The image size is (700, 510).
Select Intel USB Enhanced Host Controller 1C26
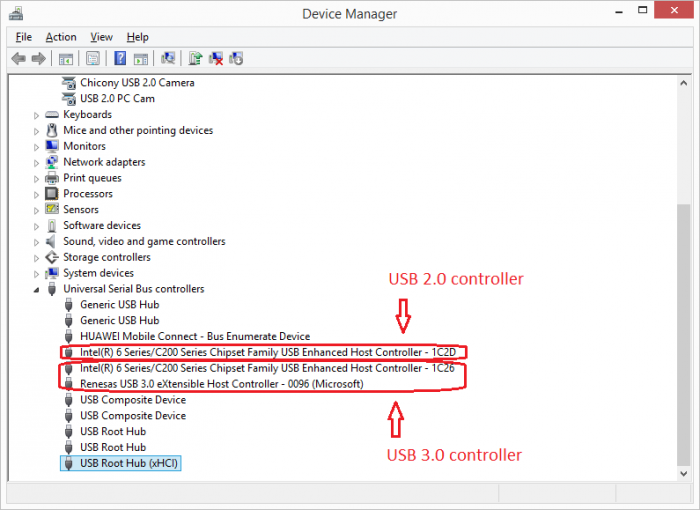267,368
